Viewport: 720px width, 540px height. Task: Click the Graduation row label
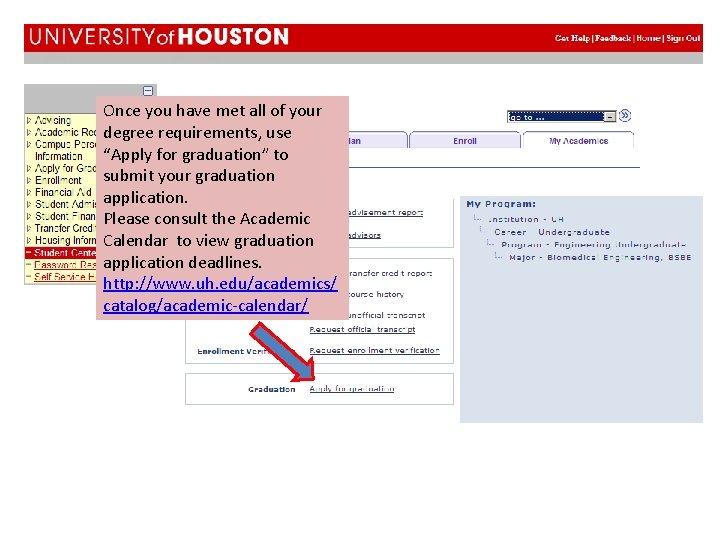click(271, 389)
